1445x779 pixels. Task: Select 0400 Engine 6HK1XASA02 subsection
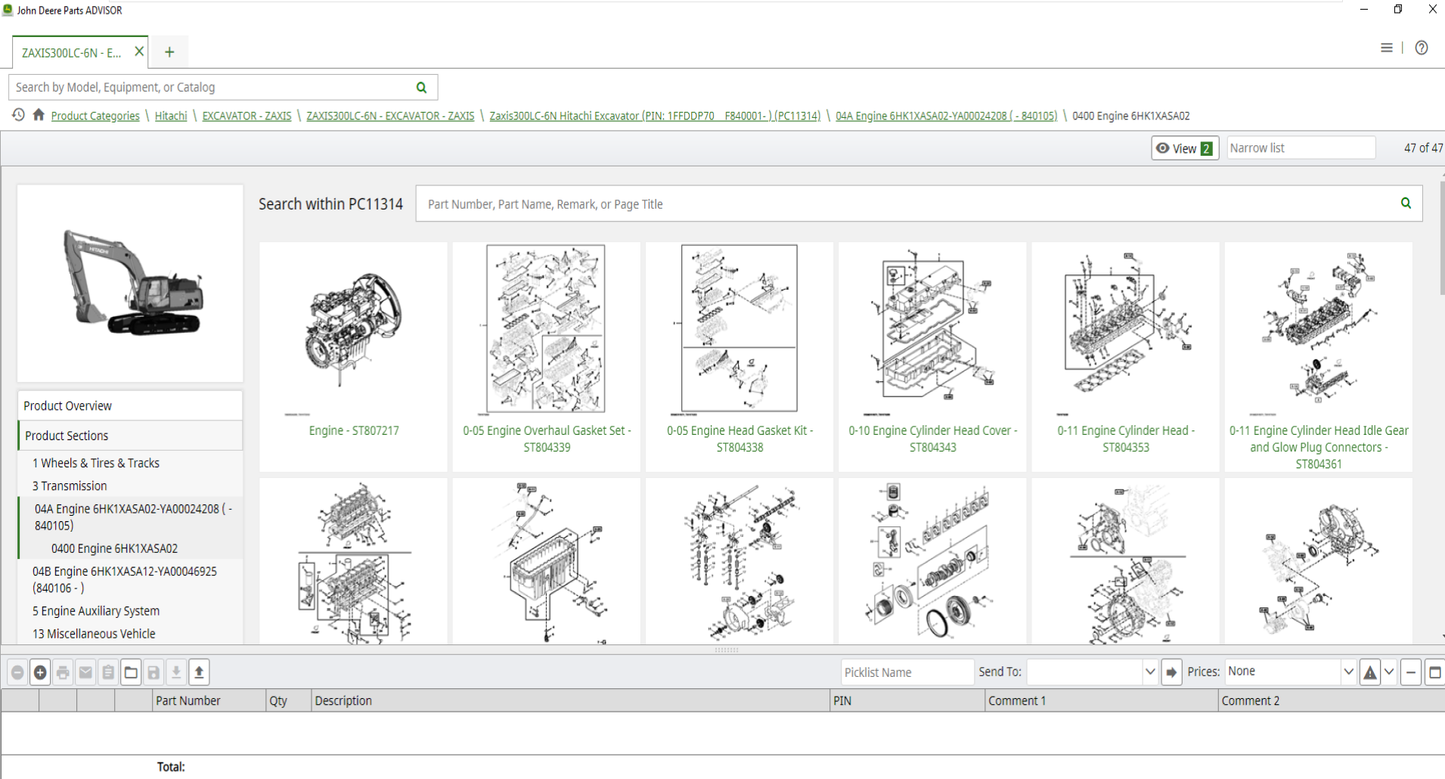point(114,548)
